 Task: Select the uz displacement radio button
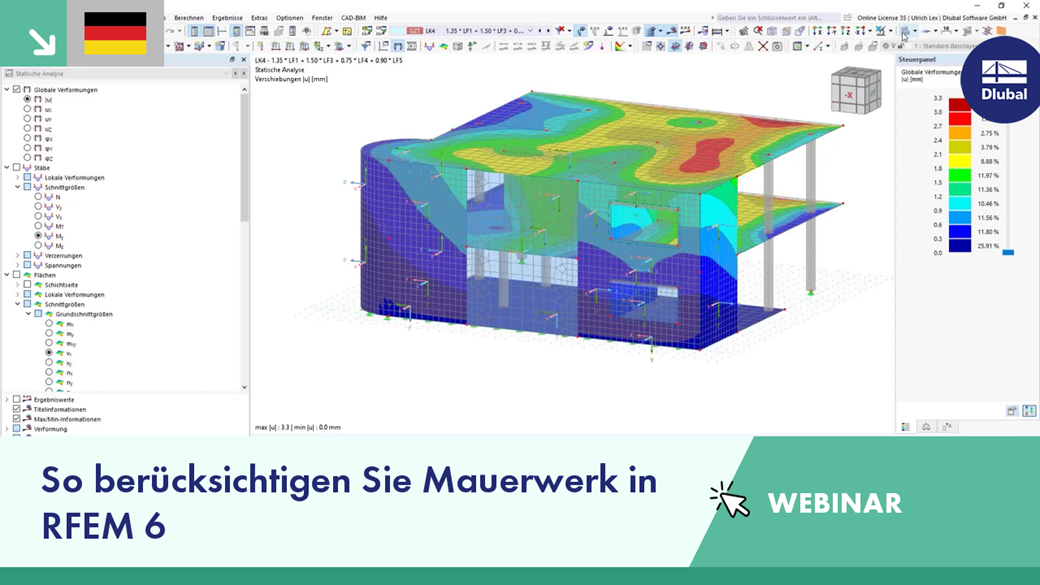(x=27, y=128)
